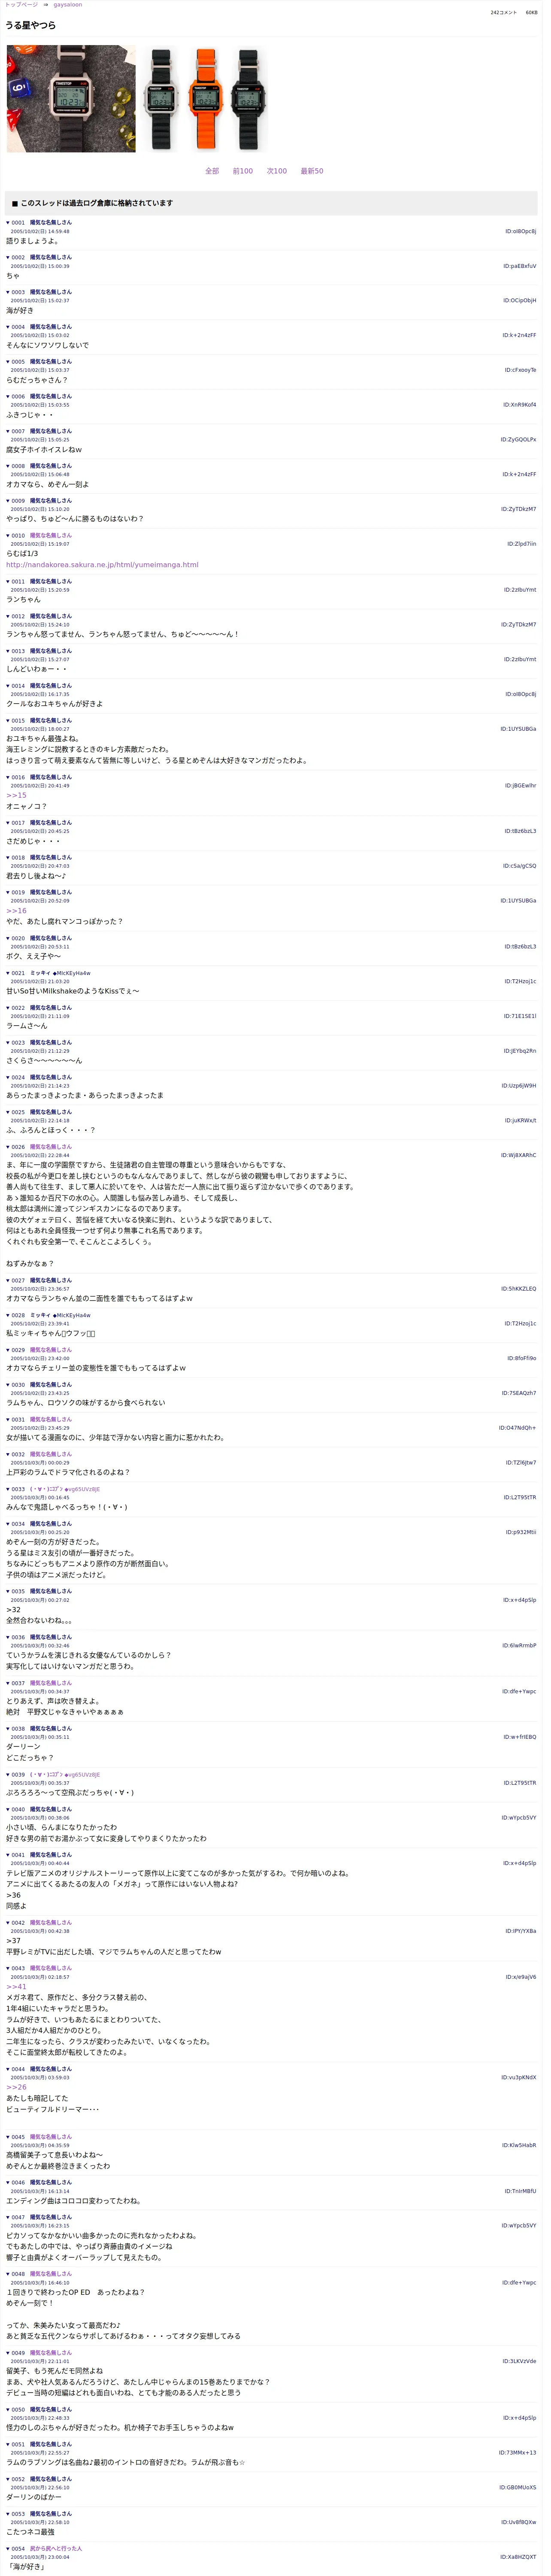Screen dimensions: 551x2576
Task: Open the ▼ menu of post 0010
Action: (x=8, y=535)
